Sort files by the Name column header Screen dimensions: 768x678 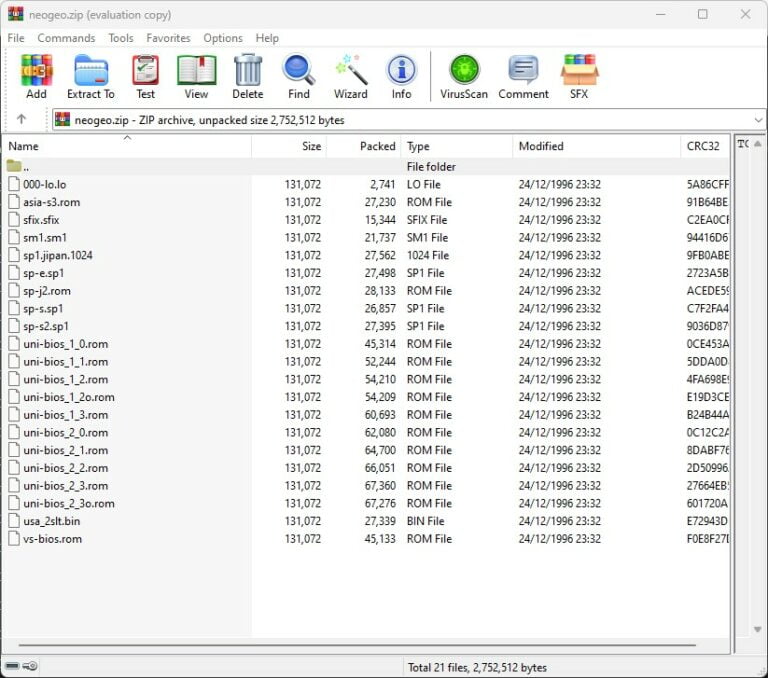point(24,146)
